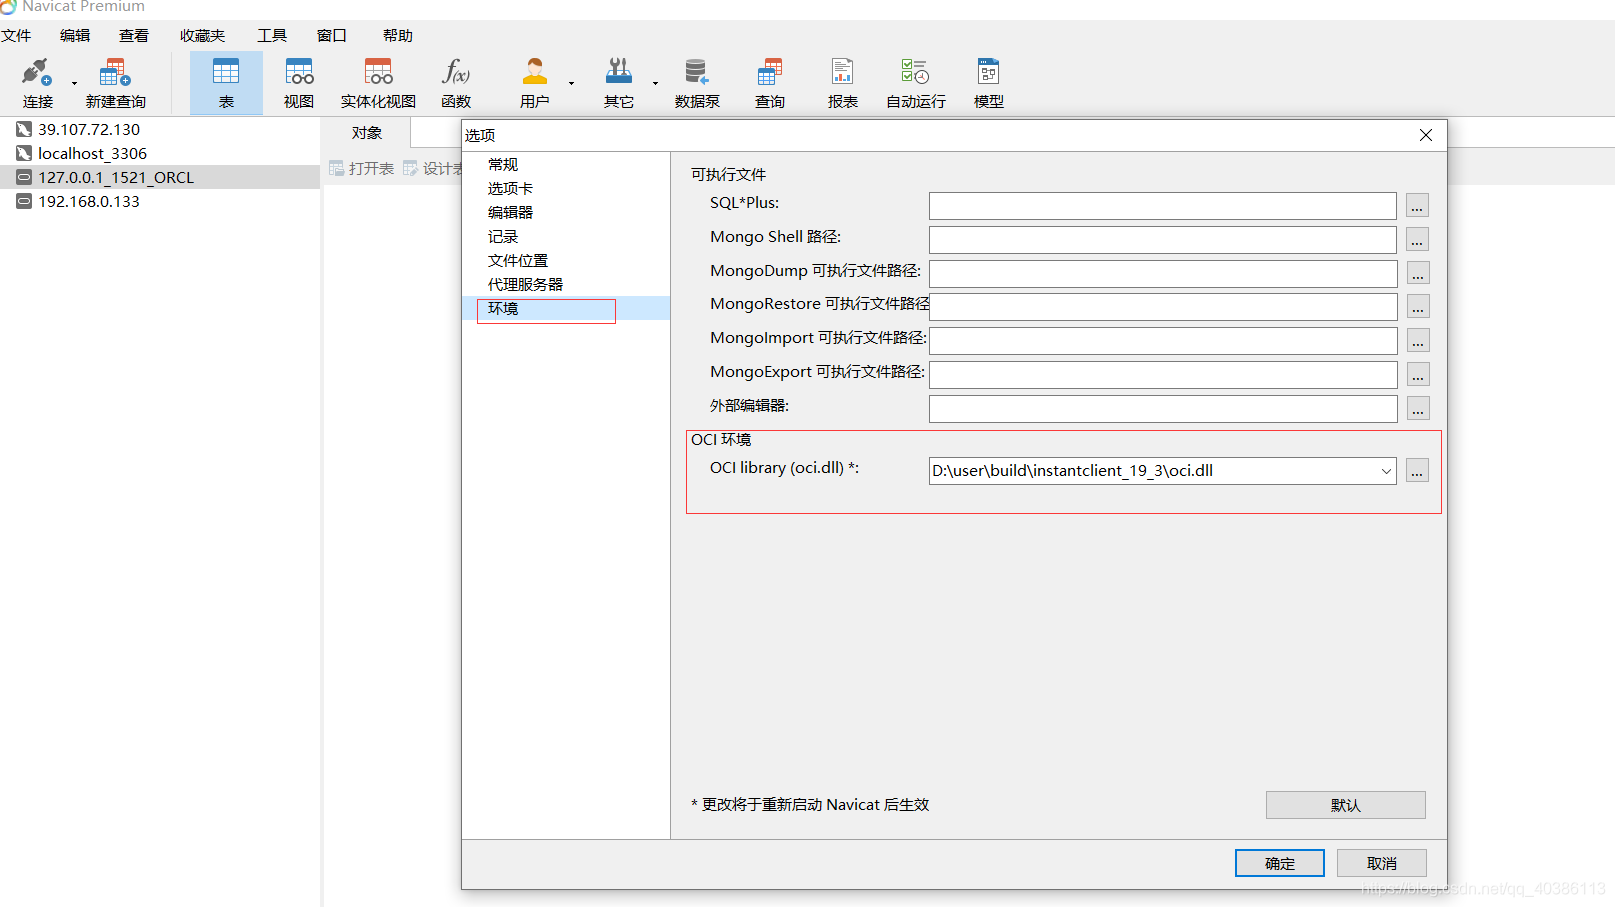The width and height of the screenshot is (1615, 907).
Task: Click the User (用户) toolbar icon
Action: 535,83
